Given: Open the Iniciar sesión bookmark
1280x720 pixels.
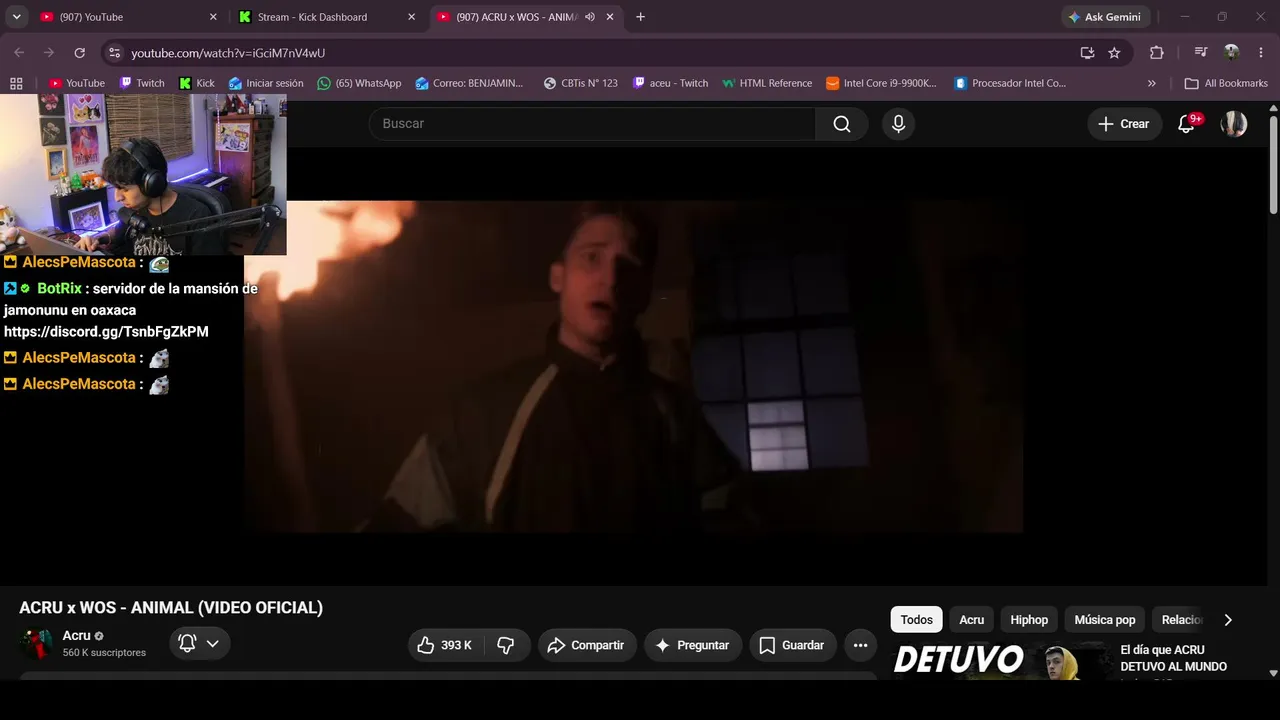Looking at the screenshot, I should click(x=266, y=83).
